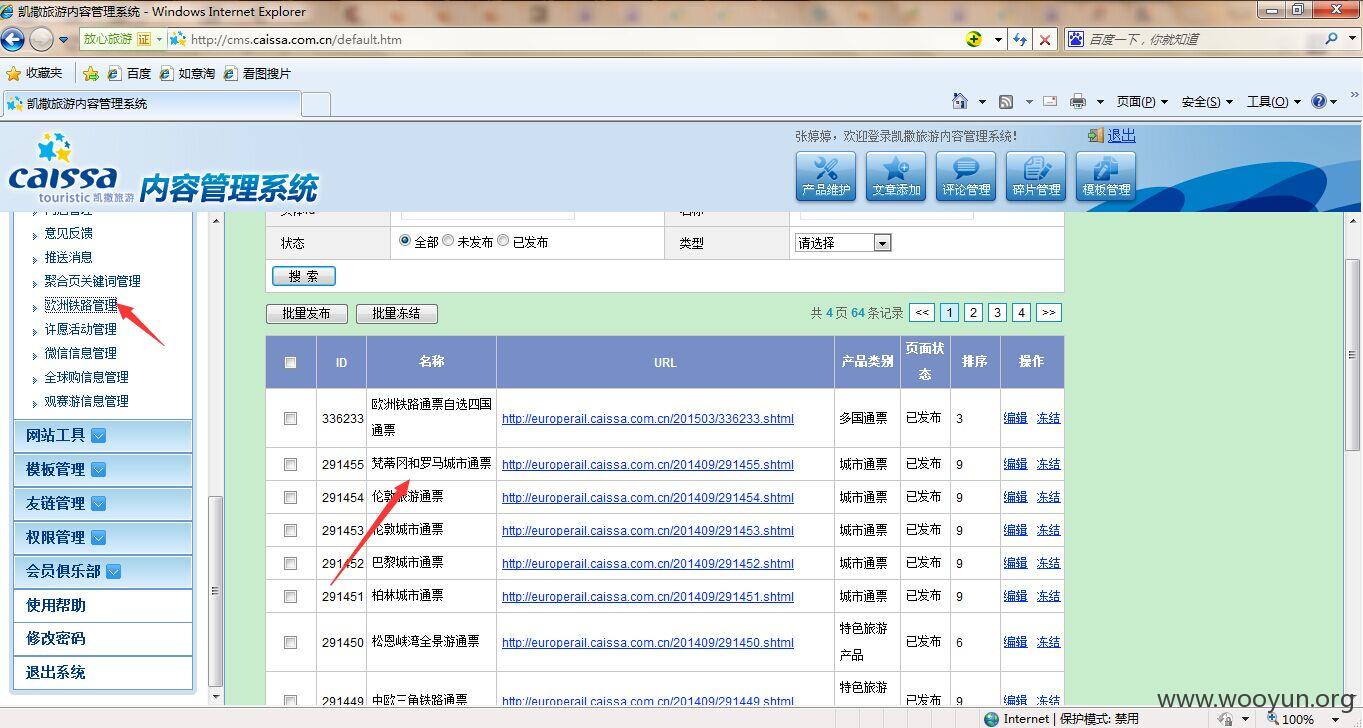Open 意见反馈 in sidebar

coord(69,233)
